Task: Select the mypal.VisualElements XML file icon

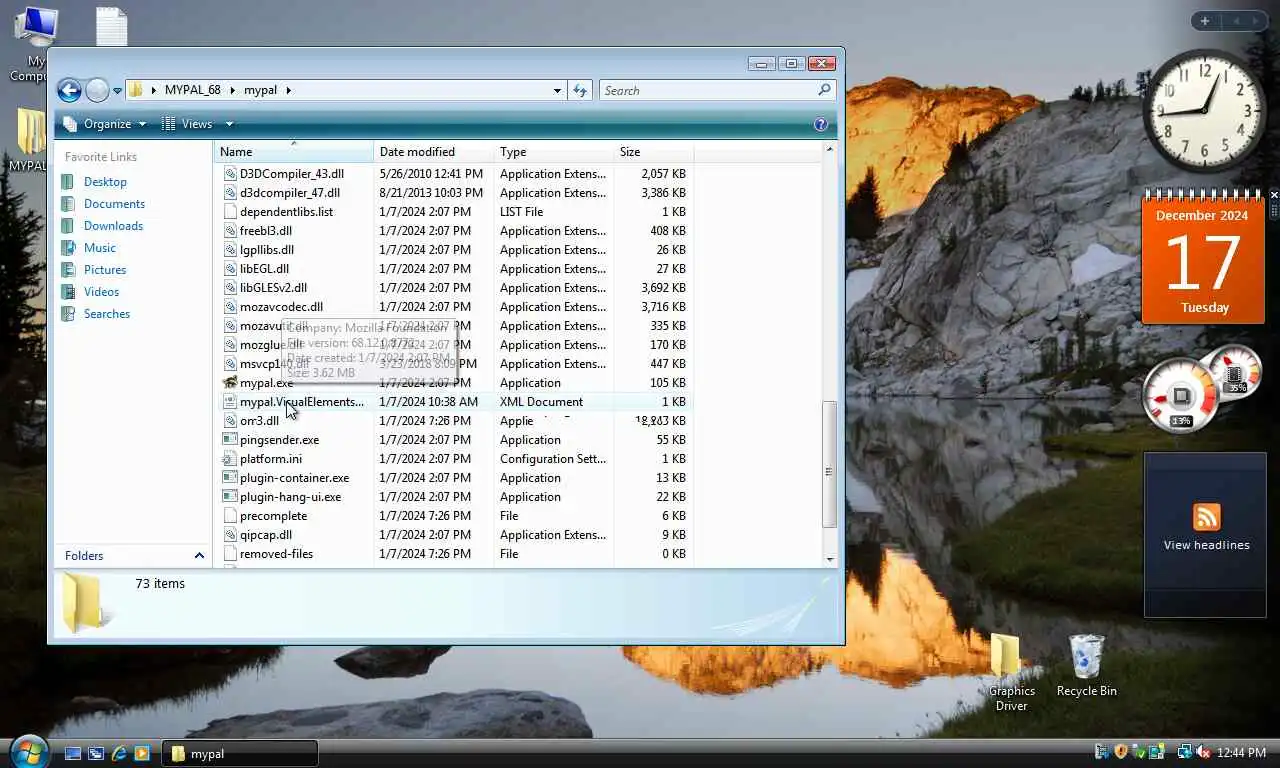Action: (230, 402)
